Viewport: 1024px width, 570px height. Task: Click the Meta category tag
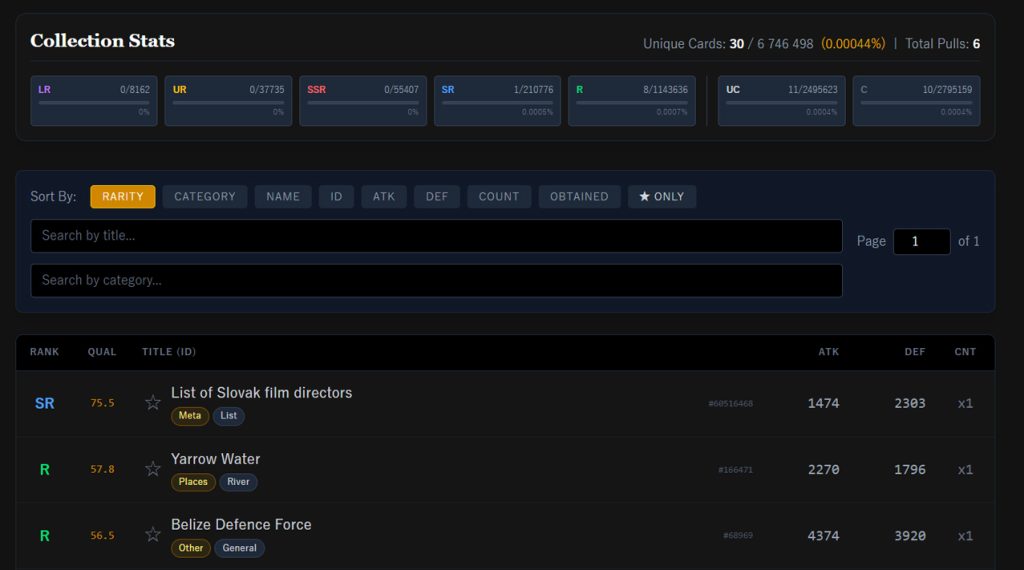click(190, 416)
